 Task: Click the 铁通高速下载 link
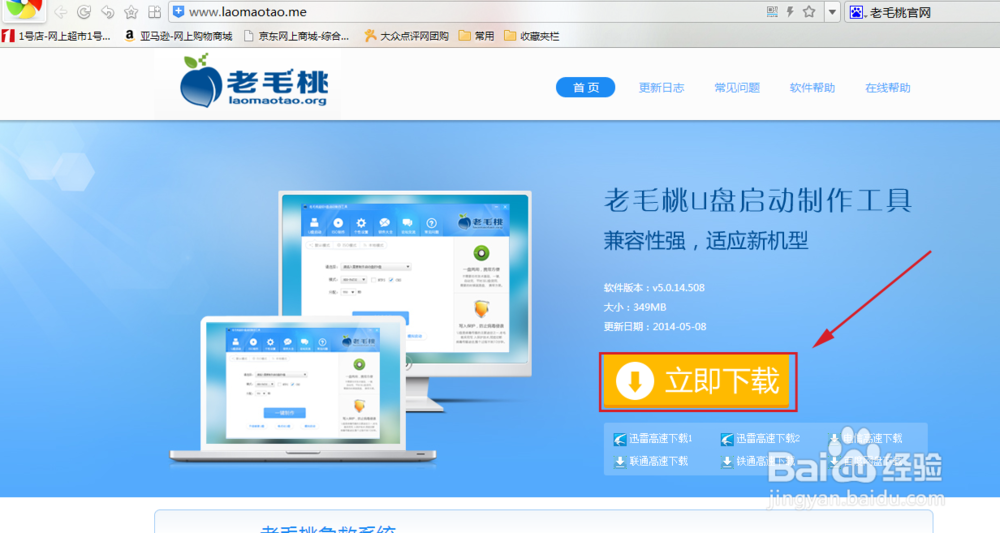coord(758,461)
